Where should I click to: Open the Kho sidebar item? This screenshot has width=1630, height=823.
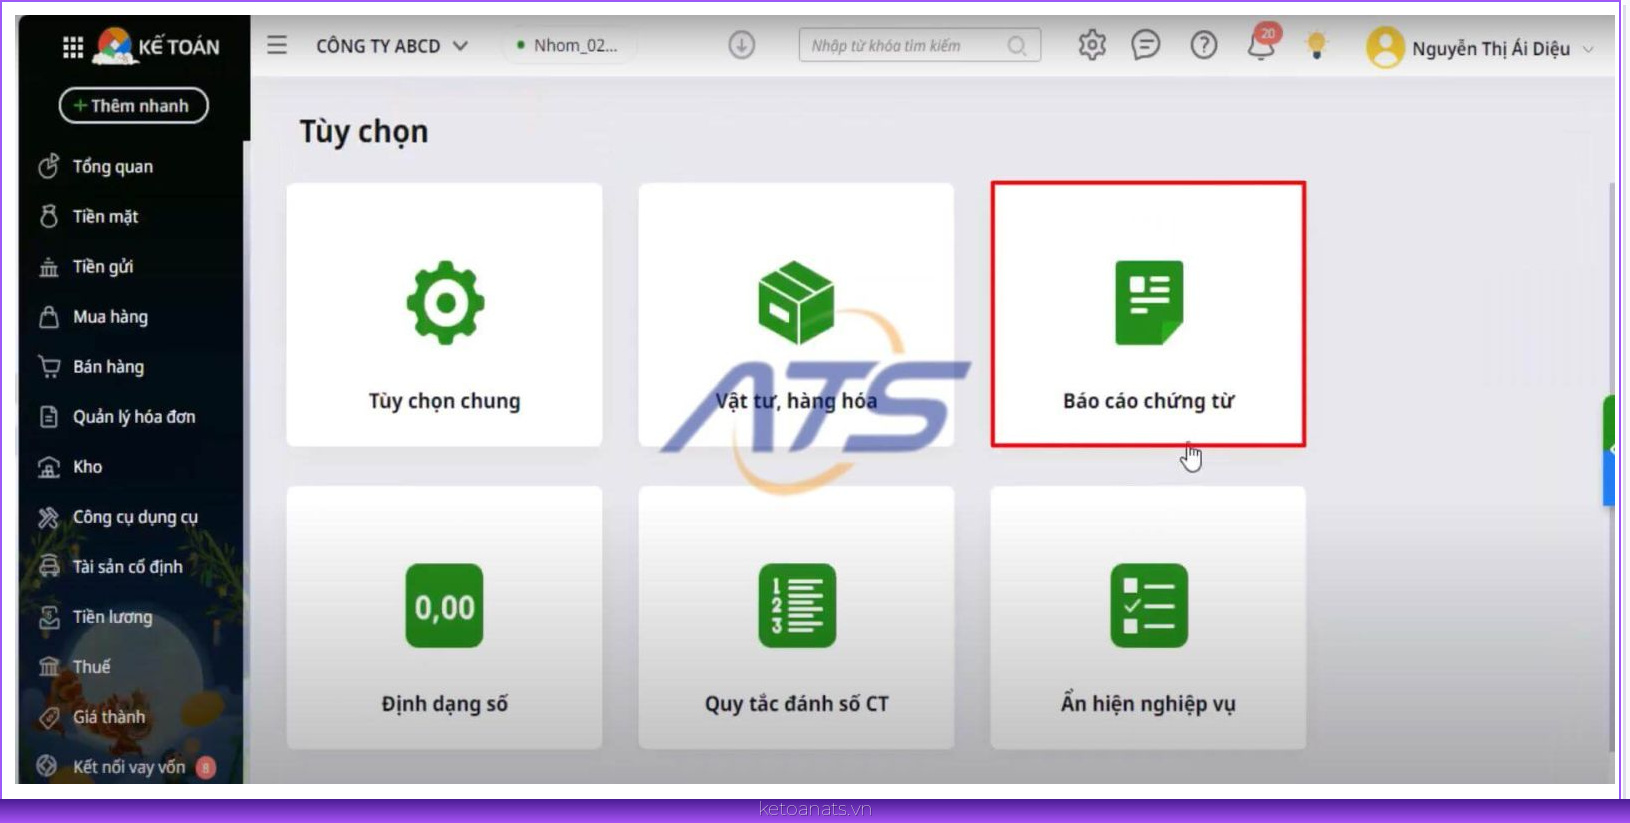coord(70,466)
